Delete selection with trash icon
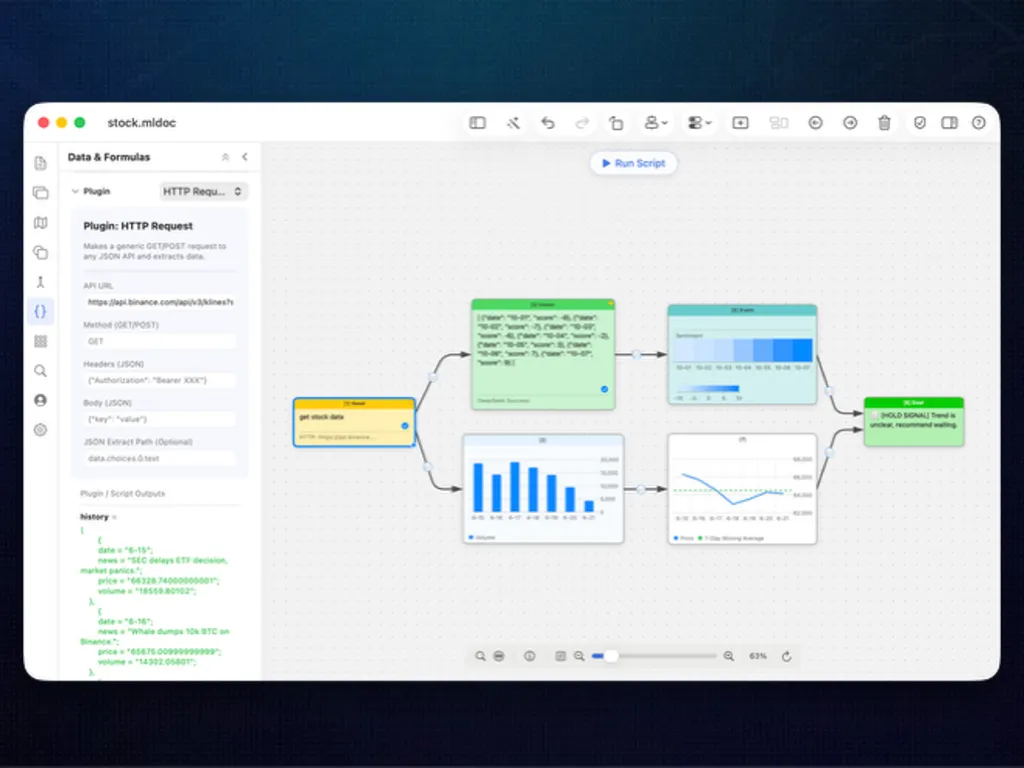The image size is (1024, 768). click(x=884, y=123)
